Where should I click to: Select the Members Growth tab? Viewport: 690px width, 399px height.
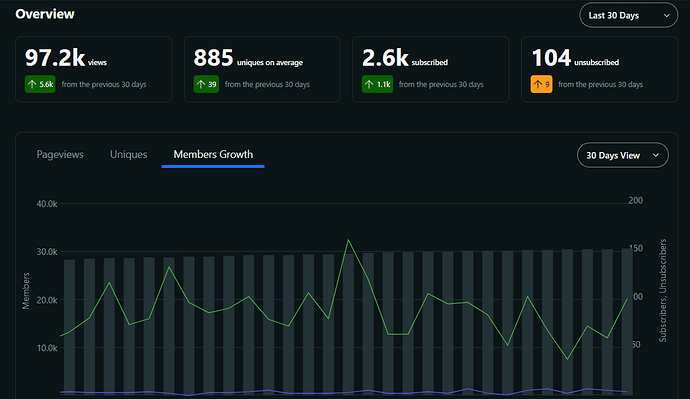[x=213, y=155]
